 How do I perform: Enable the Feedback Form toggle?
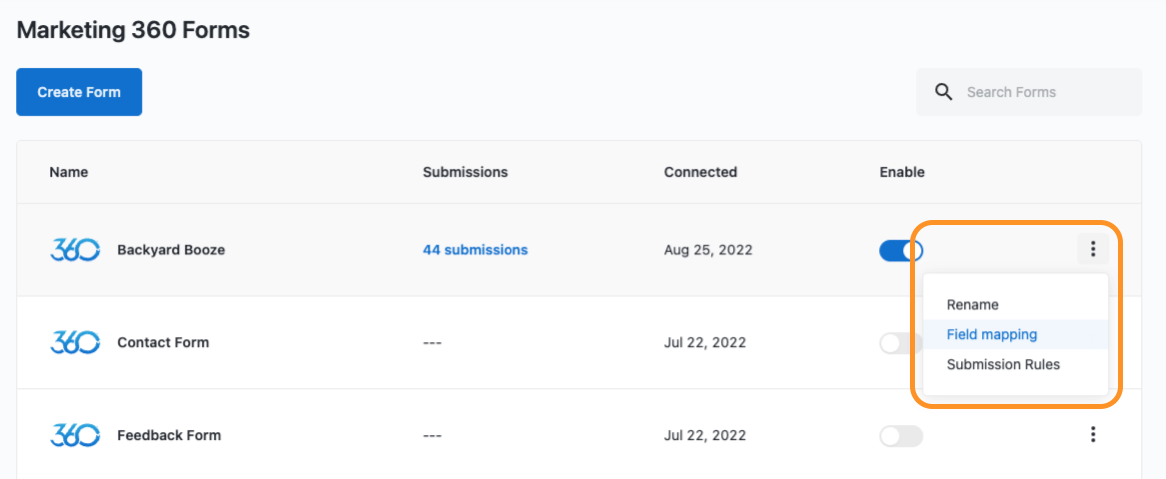(x=901, y=436)
